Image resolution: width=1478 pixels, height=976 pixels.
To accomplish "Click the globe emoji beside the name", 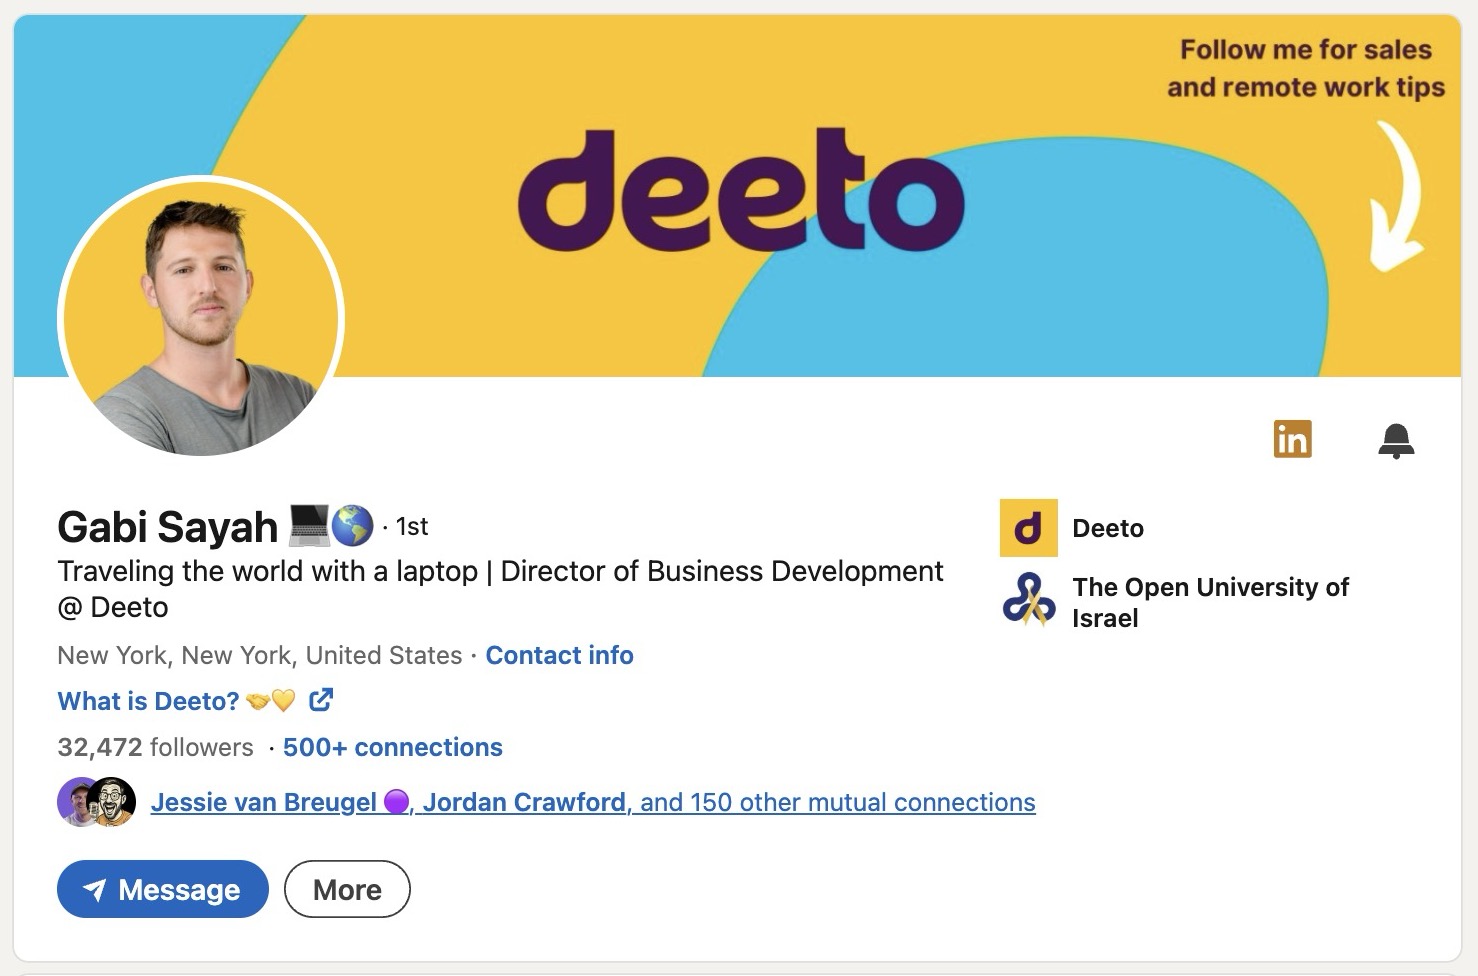I will pos(352,526).
